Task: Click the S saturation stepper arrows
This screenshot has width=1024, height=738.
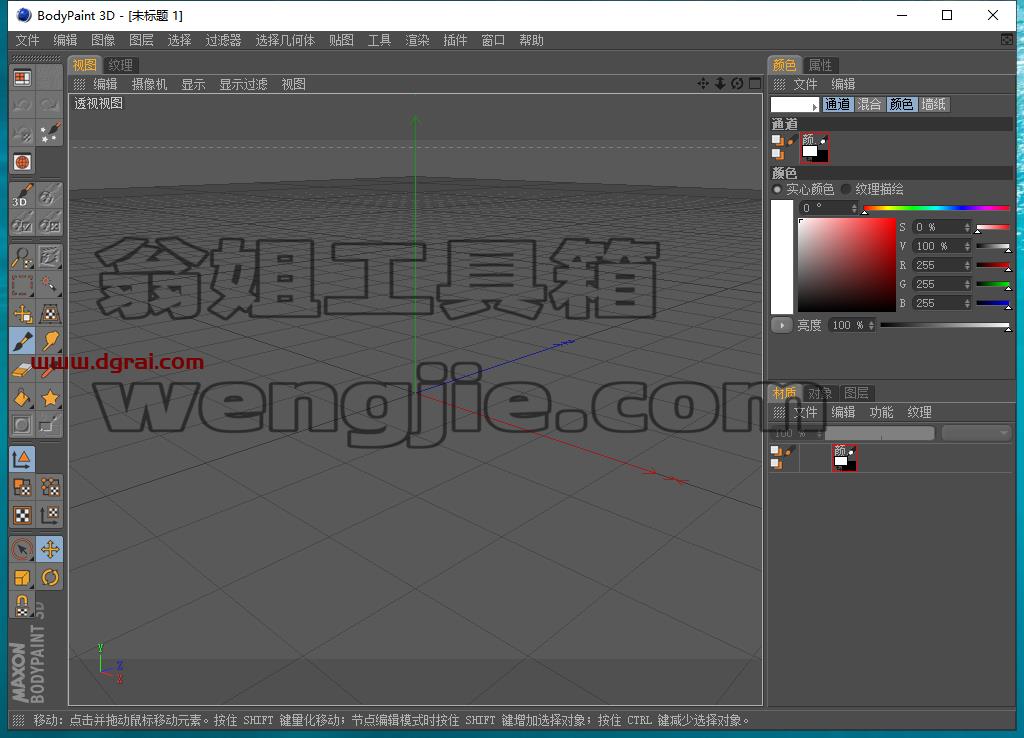Action: [967, 227]
